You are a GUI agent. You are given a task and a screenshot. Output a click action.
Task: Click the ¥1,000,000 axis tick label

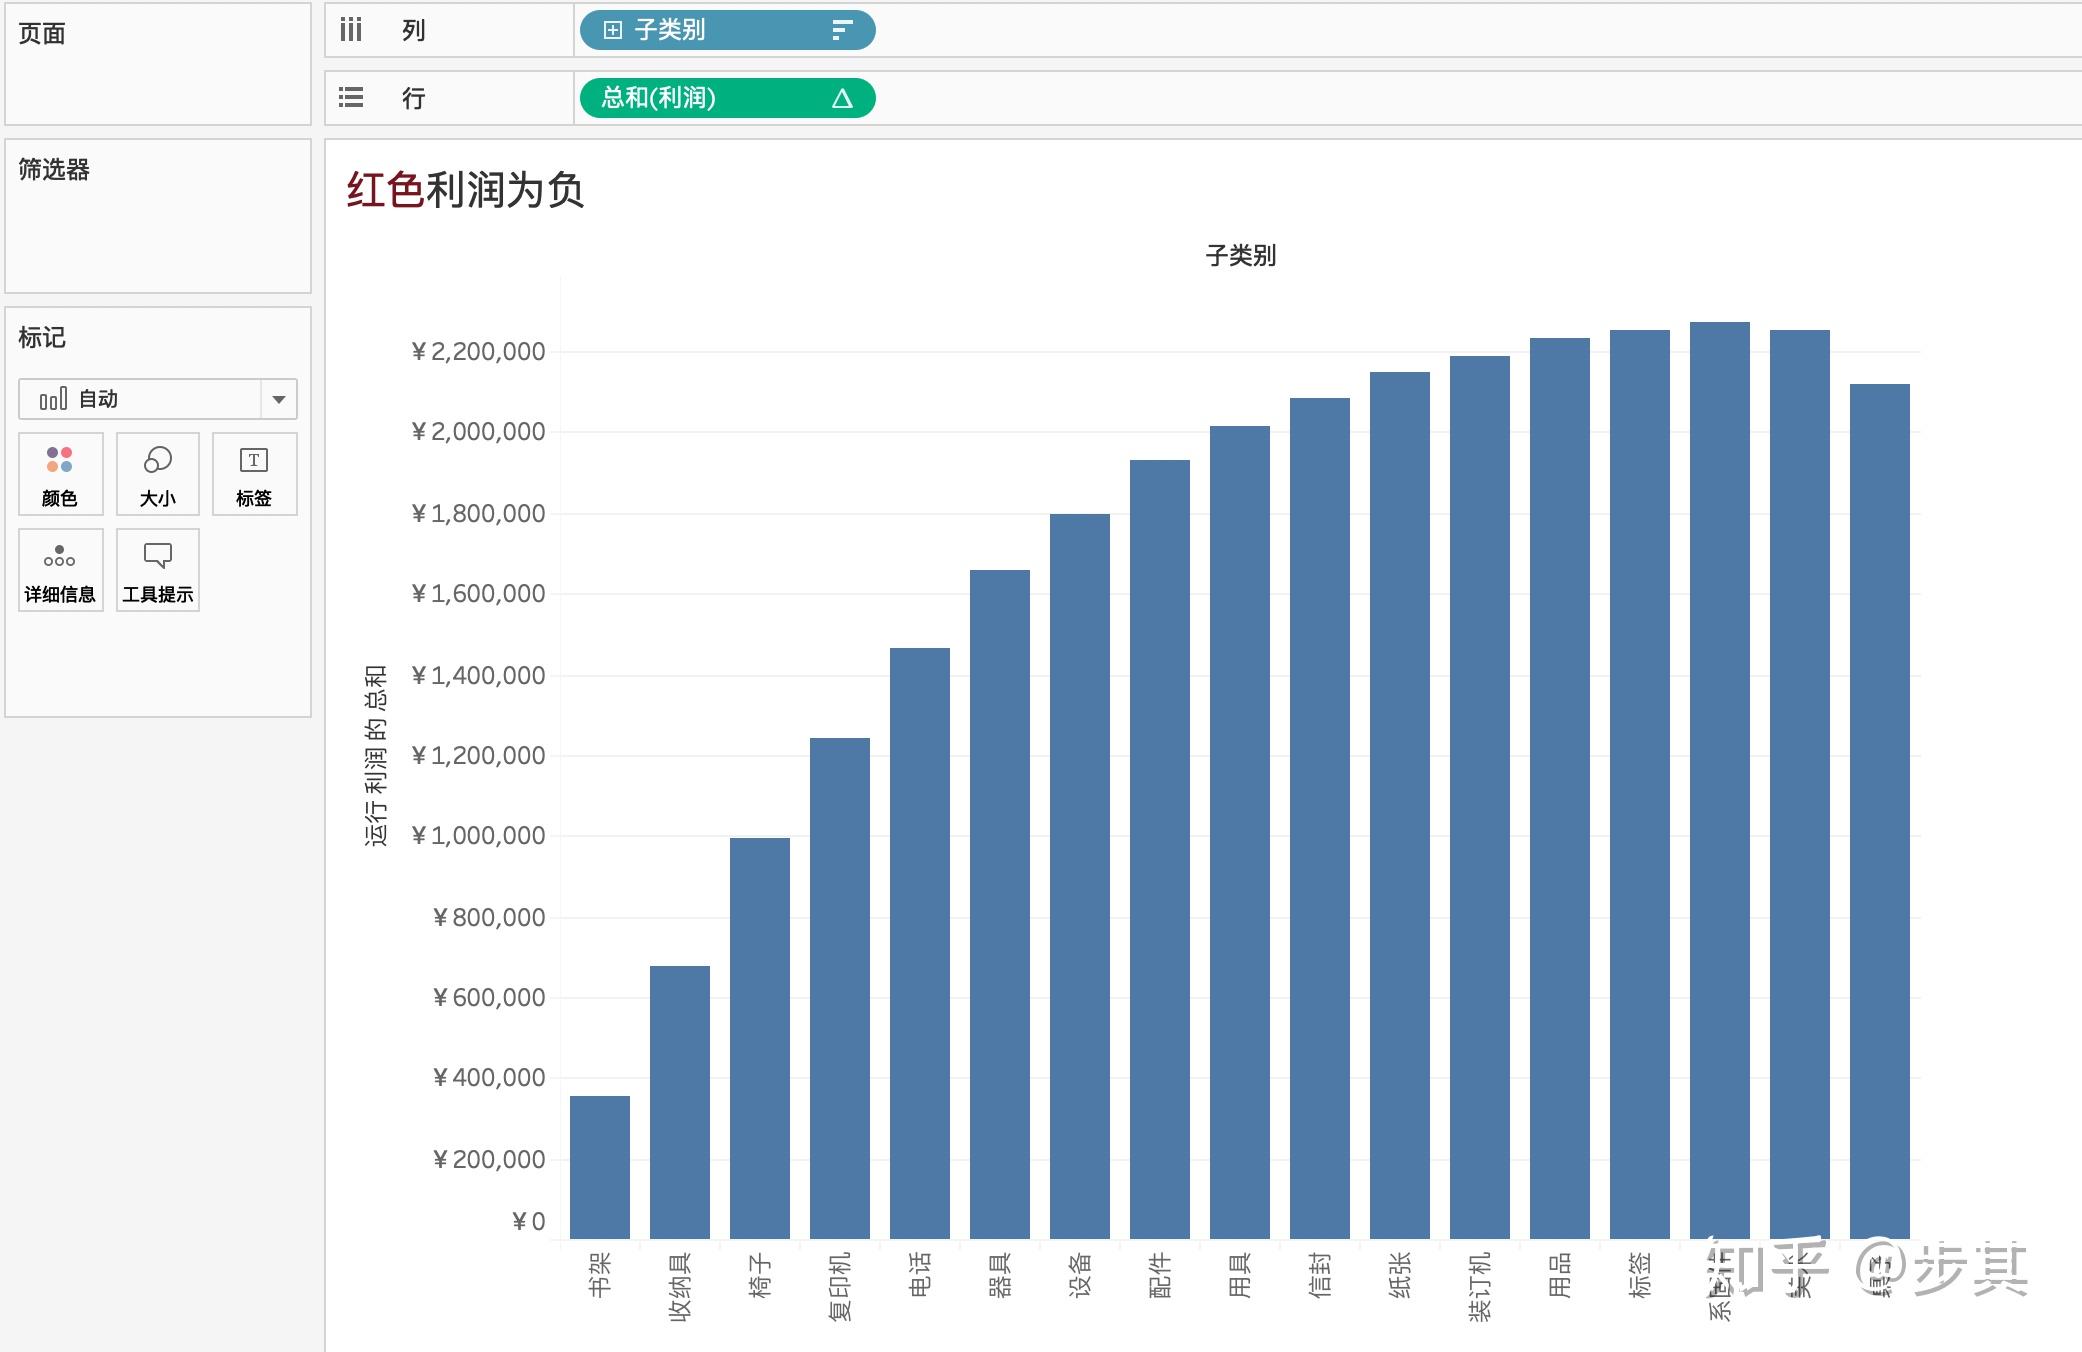(x=479, y=835)
